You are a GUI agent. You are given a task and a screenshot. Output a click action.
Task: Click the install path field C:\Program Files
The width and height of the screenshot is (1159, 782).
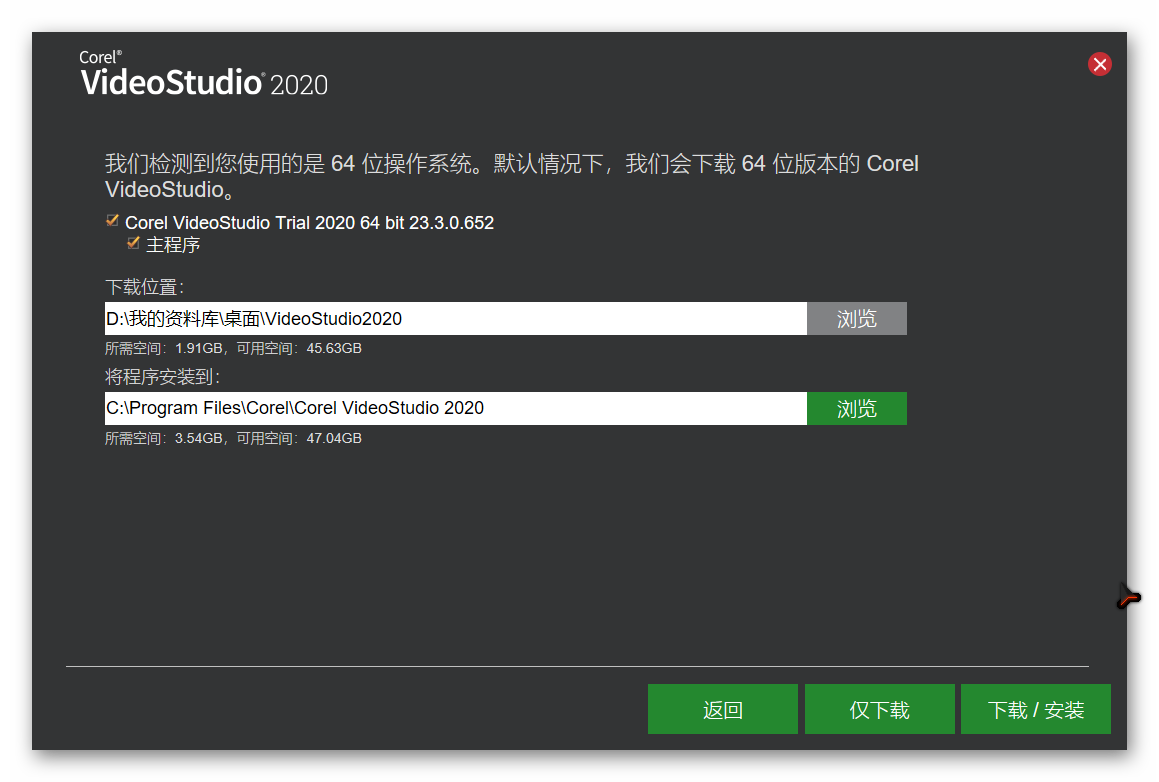click(x=455, y=408)
